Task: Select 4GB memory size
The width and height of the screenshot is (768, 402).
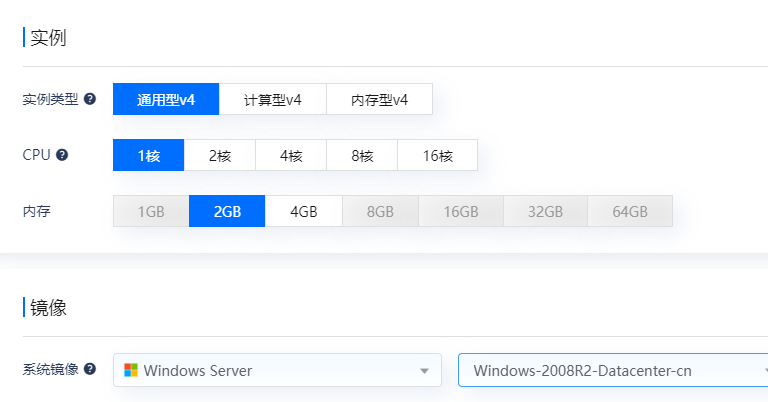Action: [x=303, y=211]
